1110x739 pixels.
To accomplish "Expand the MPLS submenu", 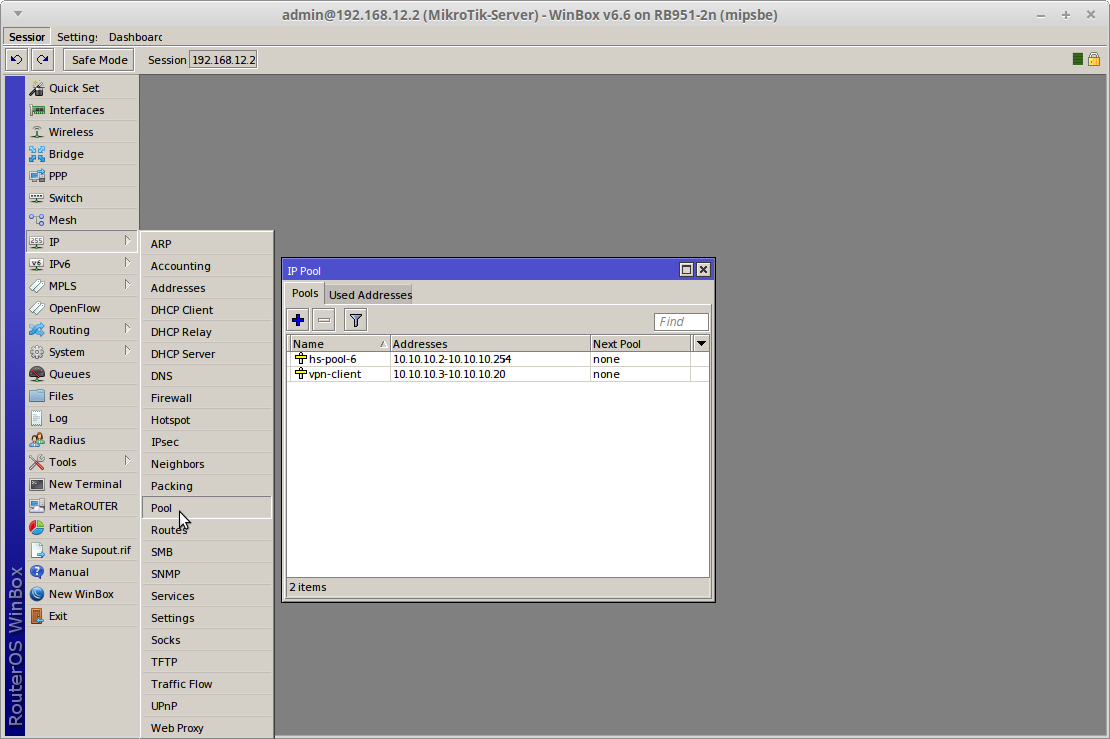I will point(82,285).
